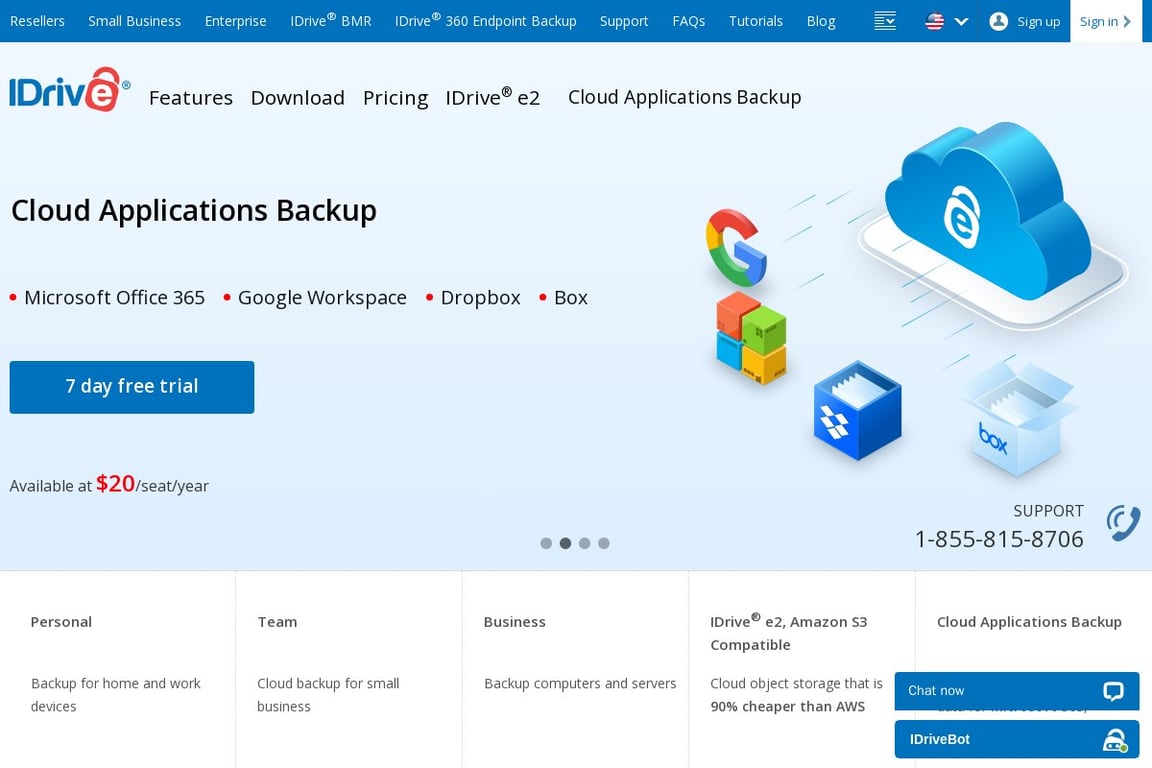Image resolution: width=1152 pixels, height=768 pixels.
Task: Click 'Microsoft Office 365' bullet text
Action: [x=115, y=298]
